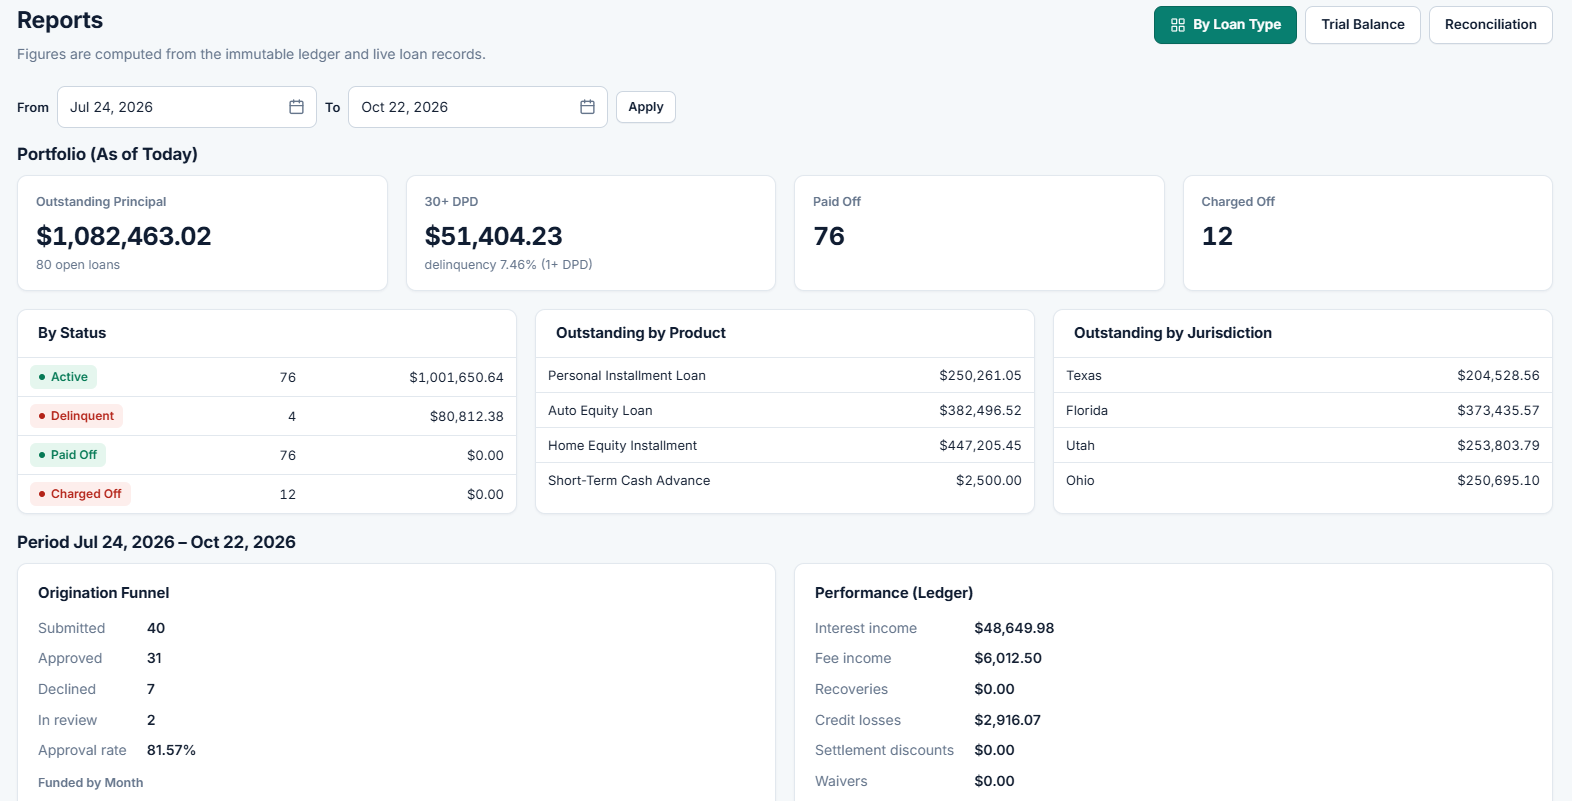1572x801 pixels.
Task: Click the Utah jurisdiction row label
Action: click(x=1080, y=446)
